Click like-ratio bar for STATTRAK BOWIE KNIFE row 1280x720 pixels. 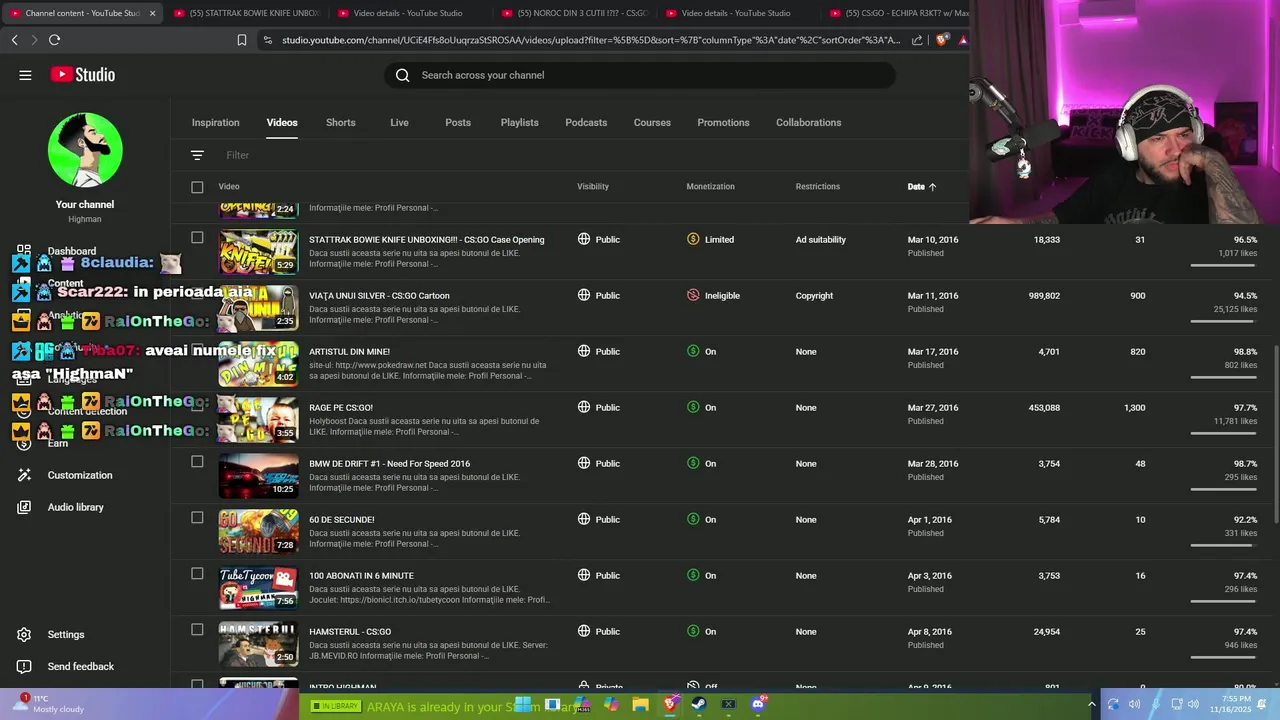pos(1224,266)
